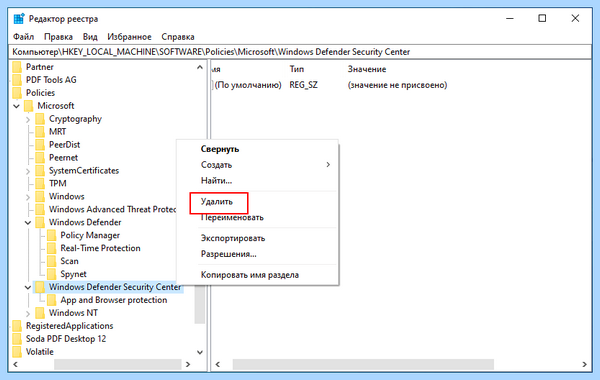Choose Удалить in the context menu
Screen dimensions: 600x380
click(217, 202)
